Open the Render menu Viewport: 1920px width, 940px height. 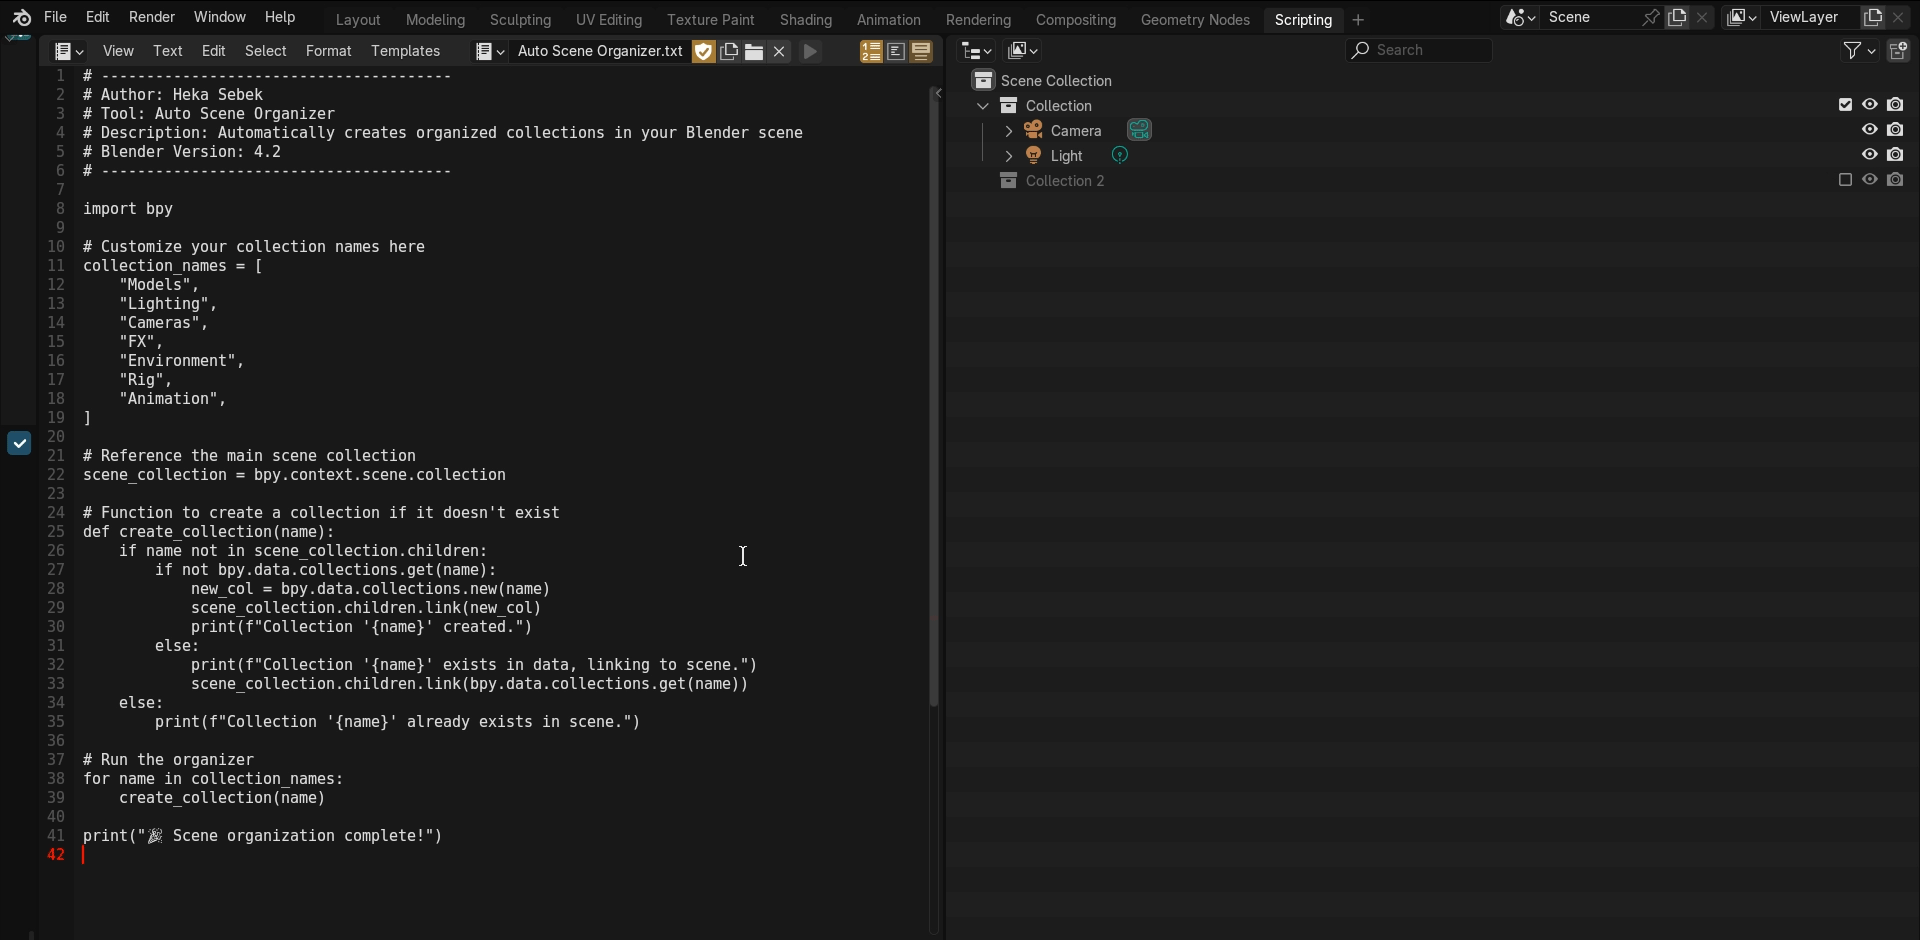click(x=152, y=17)
